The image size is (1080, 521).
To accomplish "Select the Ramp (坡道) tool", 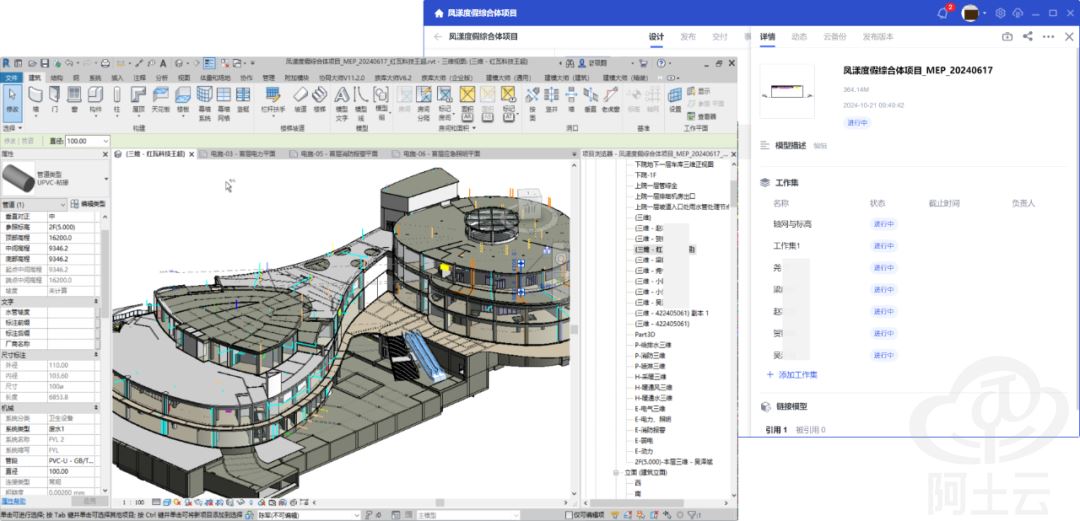I will coord(300,98).
